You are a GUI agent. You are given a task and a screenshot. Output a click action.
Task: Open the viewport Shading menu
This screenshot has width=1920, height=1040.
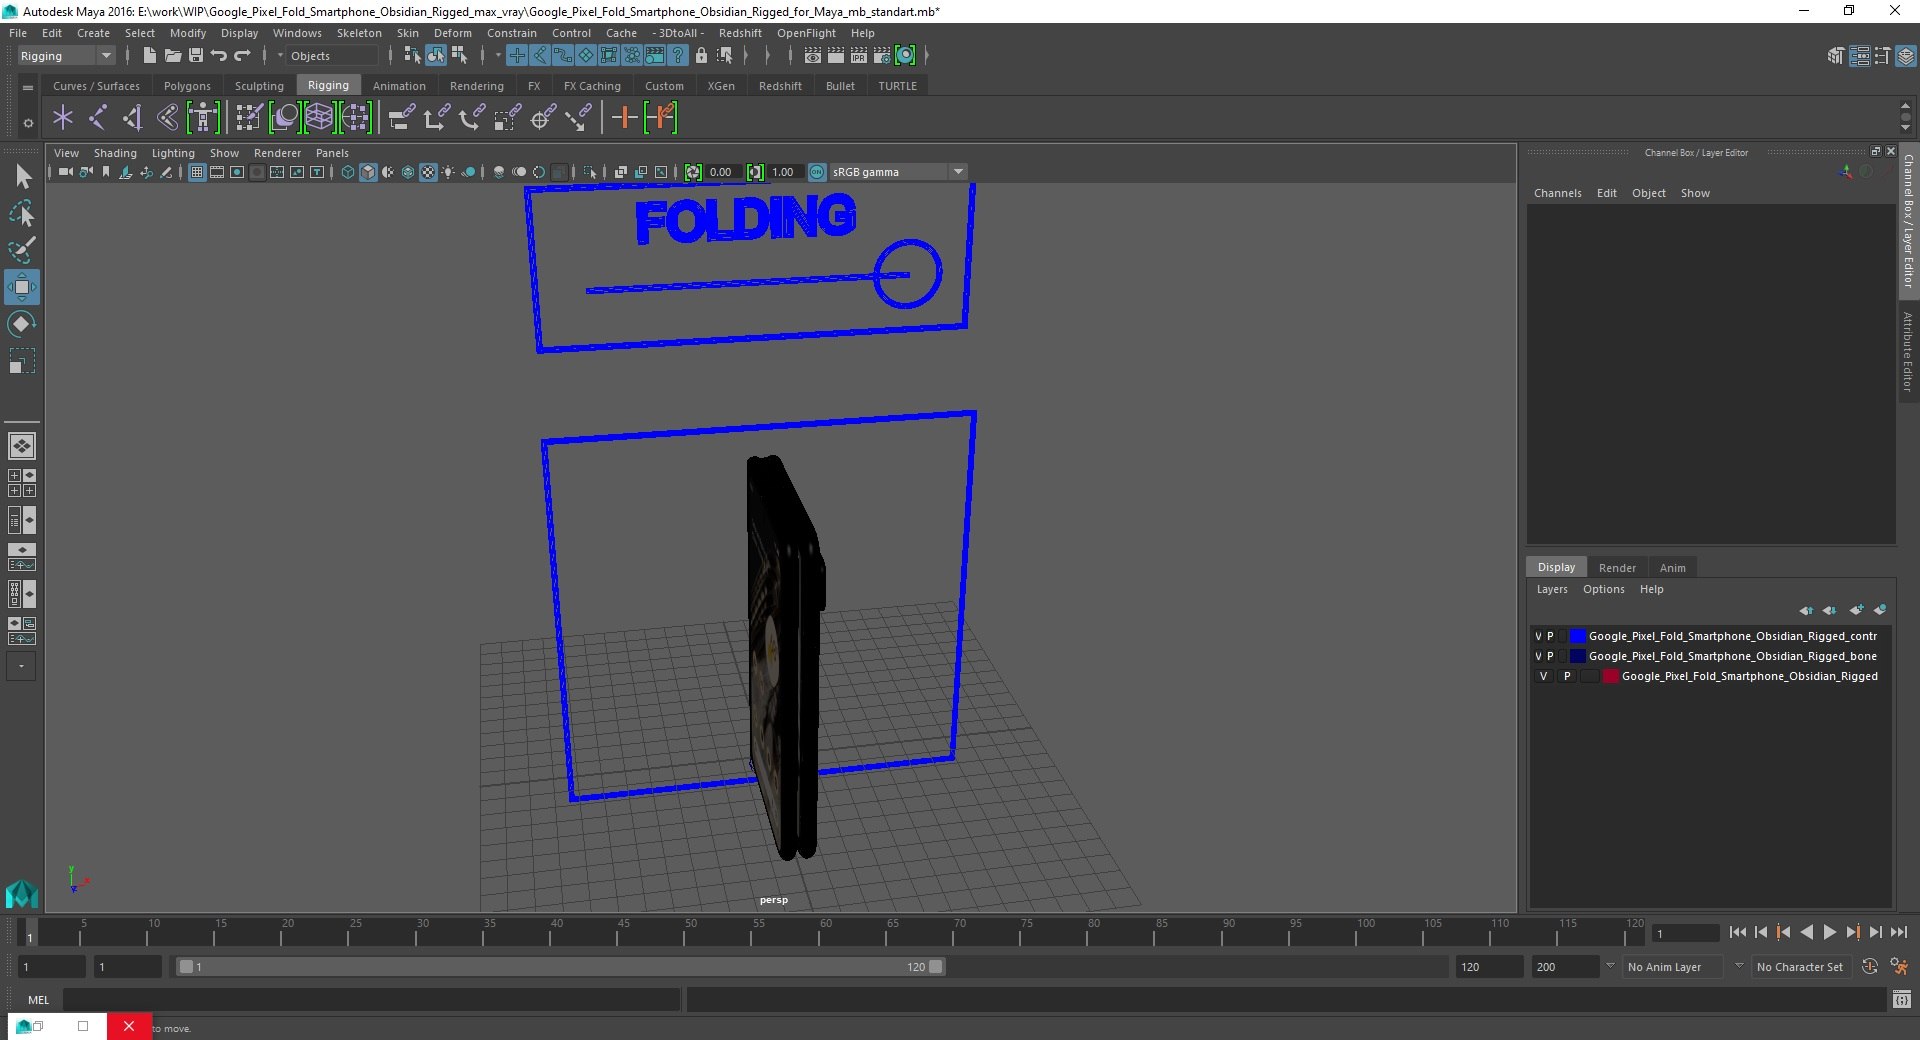click(x=115, y=153)
